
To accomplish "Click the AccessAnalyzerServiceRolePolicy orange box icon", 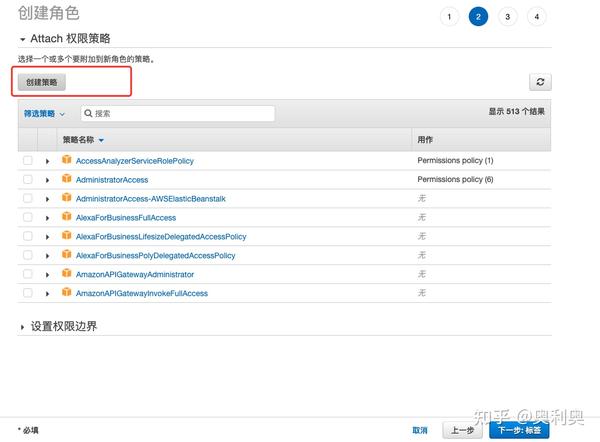I will 67,160.
